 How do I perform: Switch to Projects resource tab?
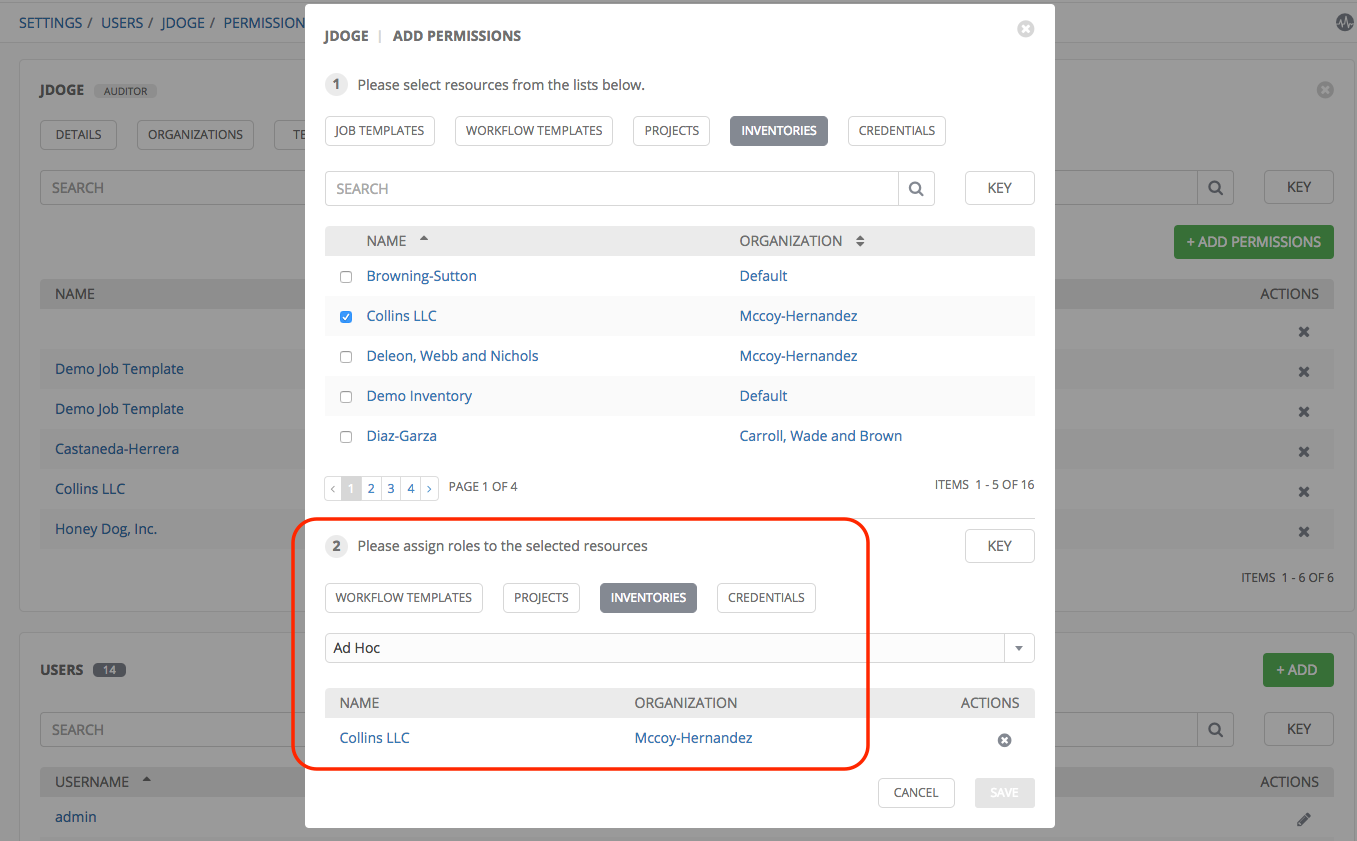[x=672, y=131]
